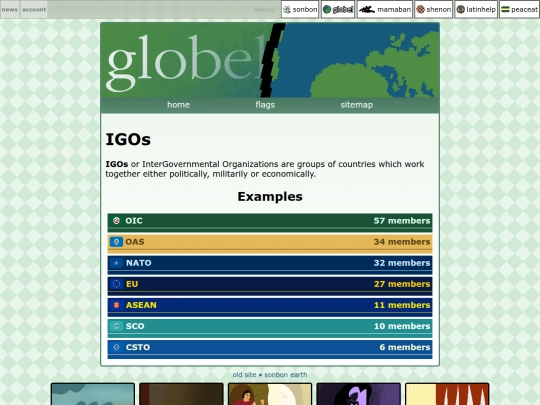Visit the latinhelp webring button
Screen dimensions: 540x405
tap(477, 9)
